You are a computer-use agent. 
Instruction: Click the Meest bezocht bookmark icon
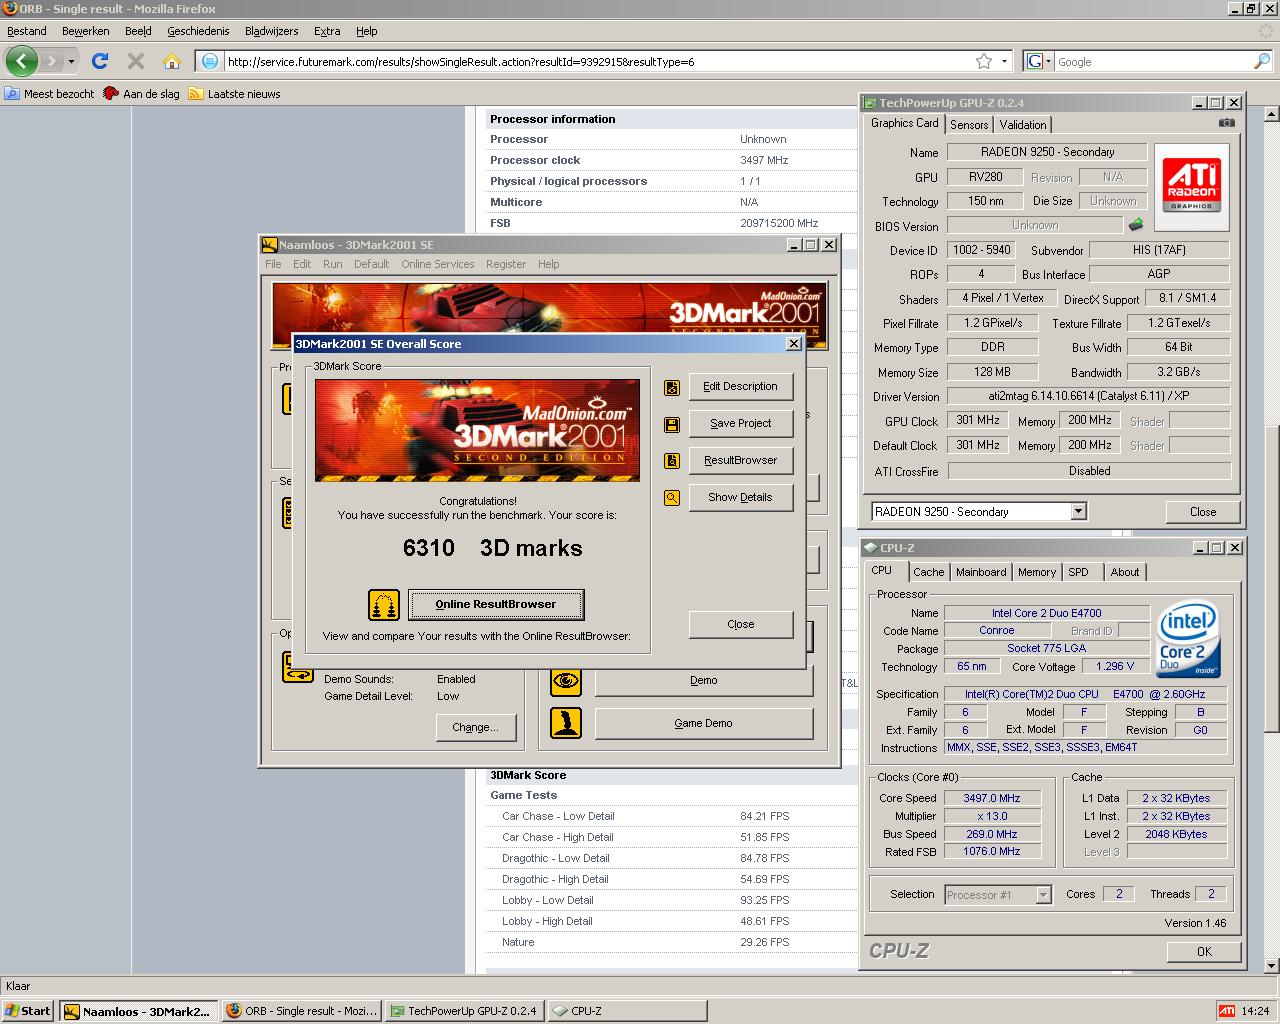[12, 94]
